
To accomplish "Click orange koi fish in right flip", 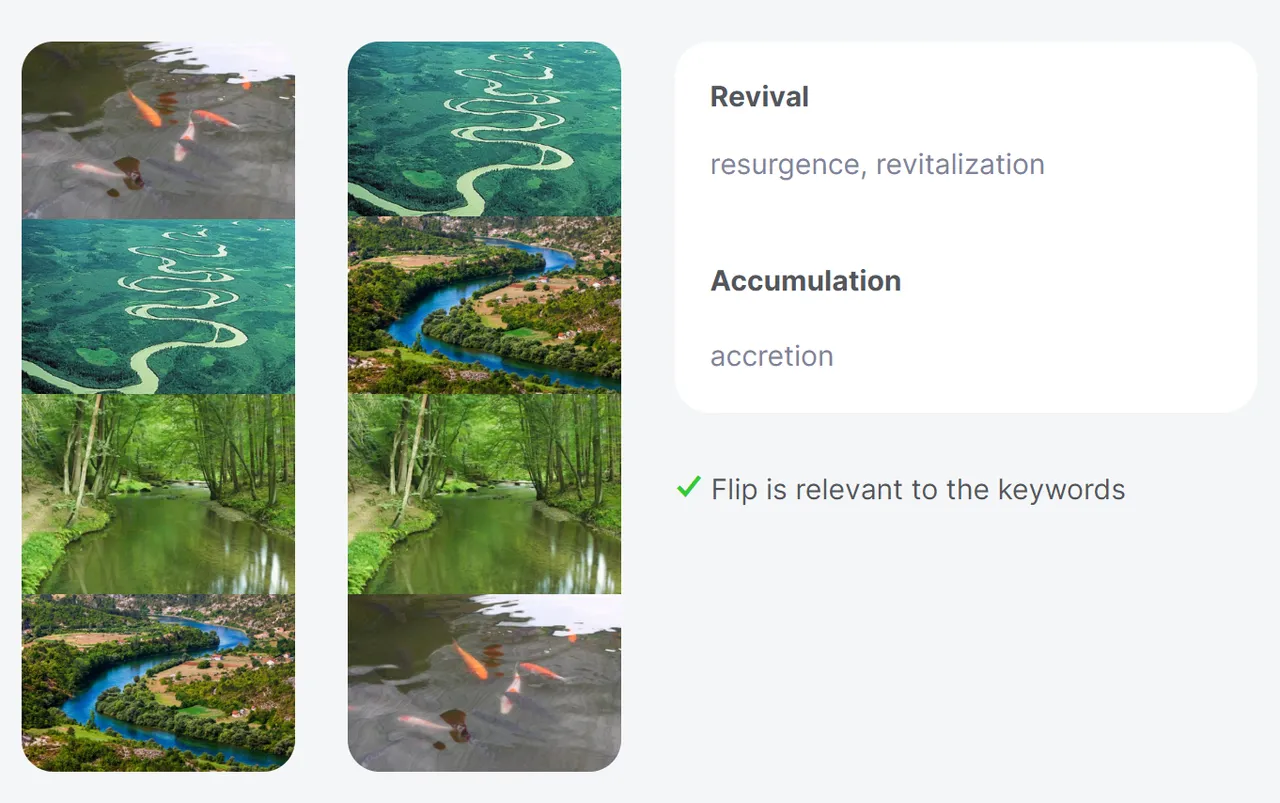I will click(470, 661).
